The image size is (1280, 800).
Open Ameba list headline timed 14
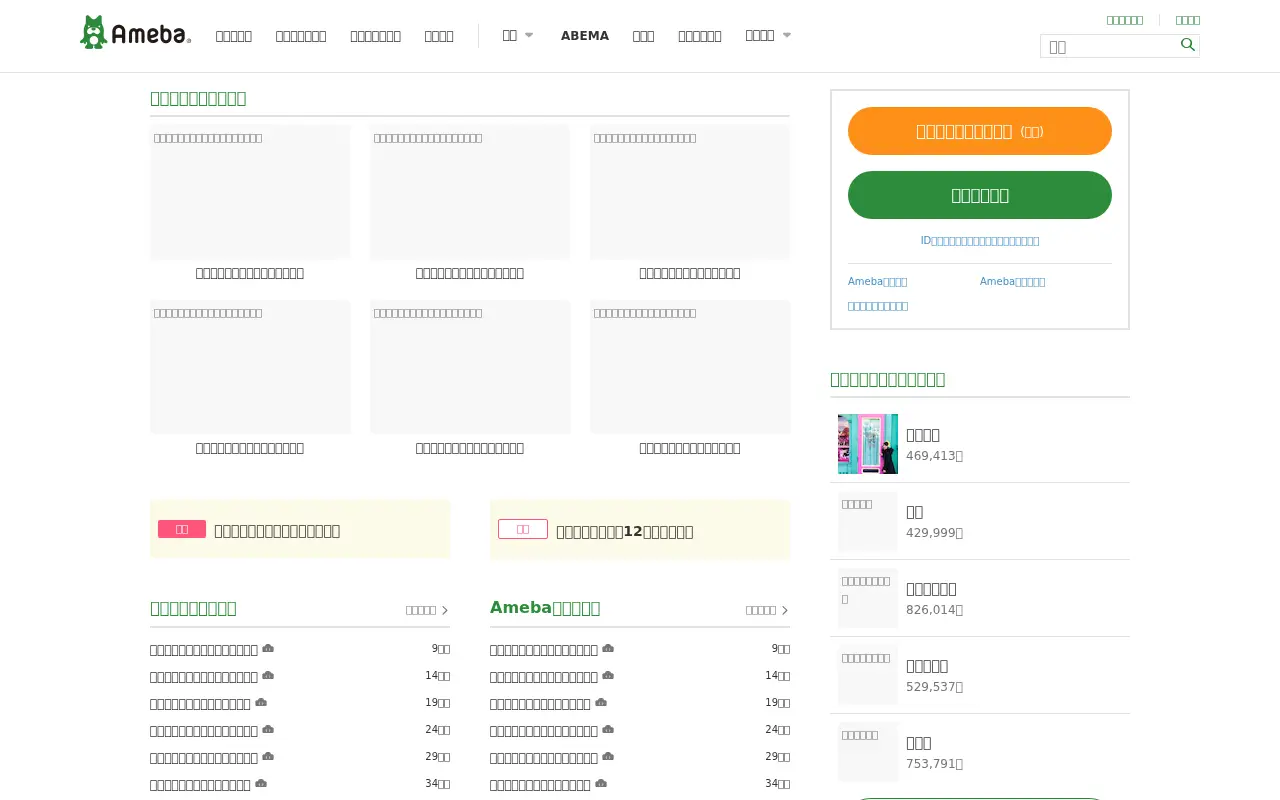click(544, 677)
